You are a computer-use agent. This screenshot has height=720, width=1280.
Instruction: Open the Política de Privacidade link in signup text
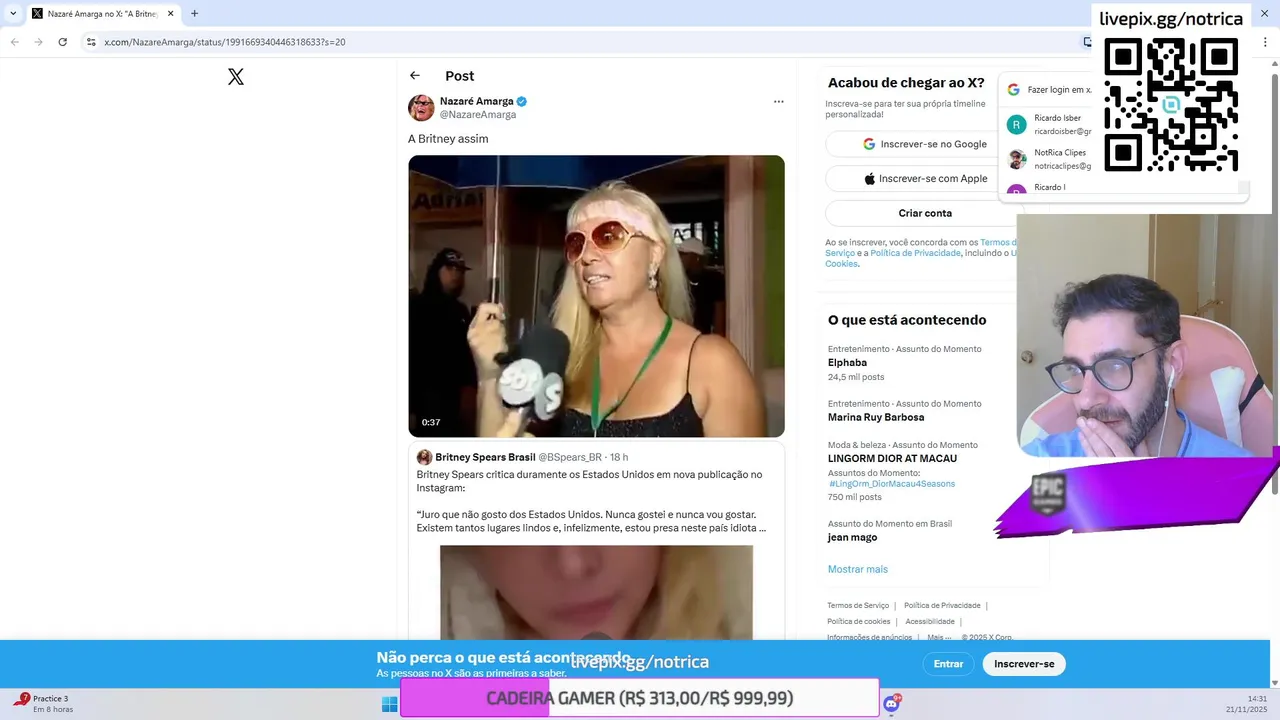point(915,253)
